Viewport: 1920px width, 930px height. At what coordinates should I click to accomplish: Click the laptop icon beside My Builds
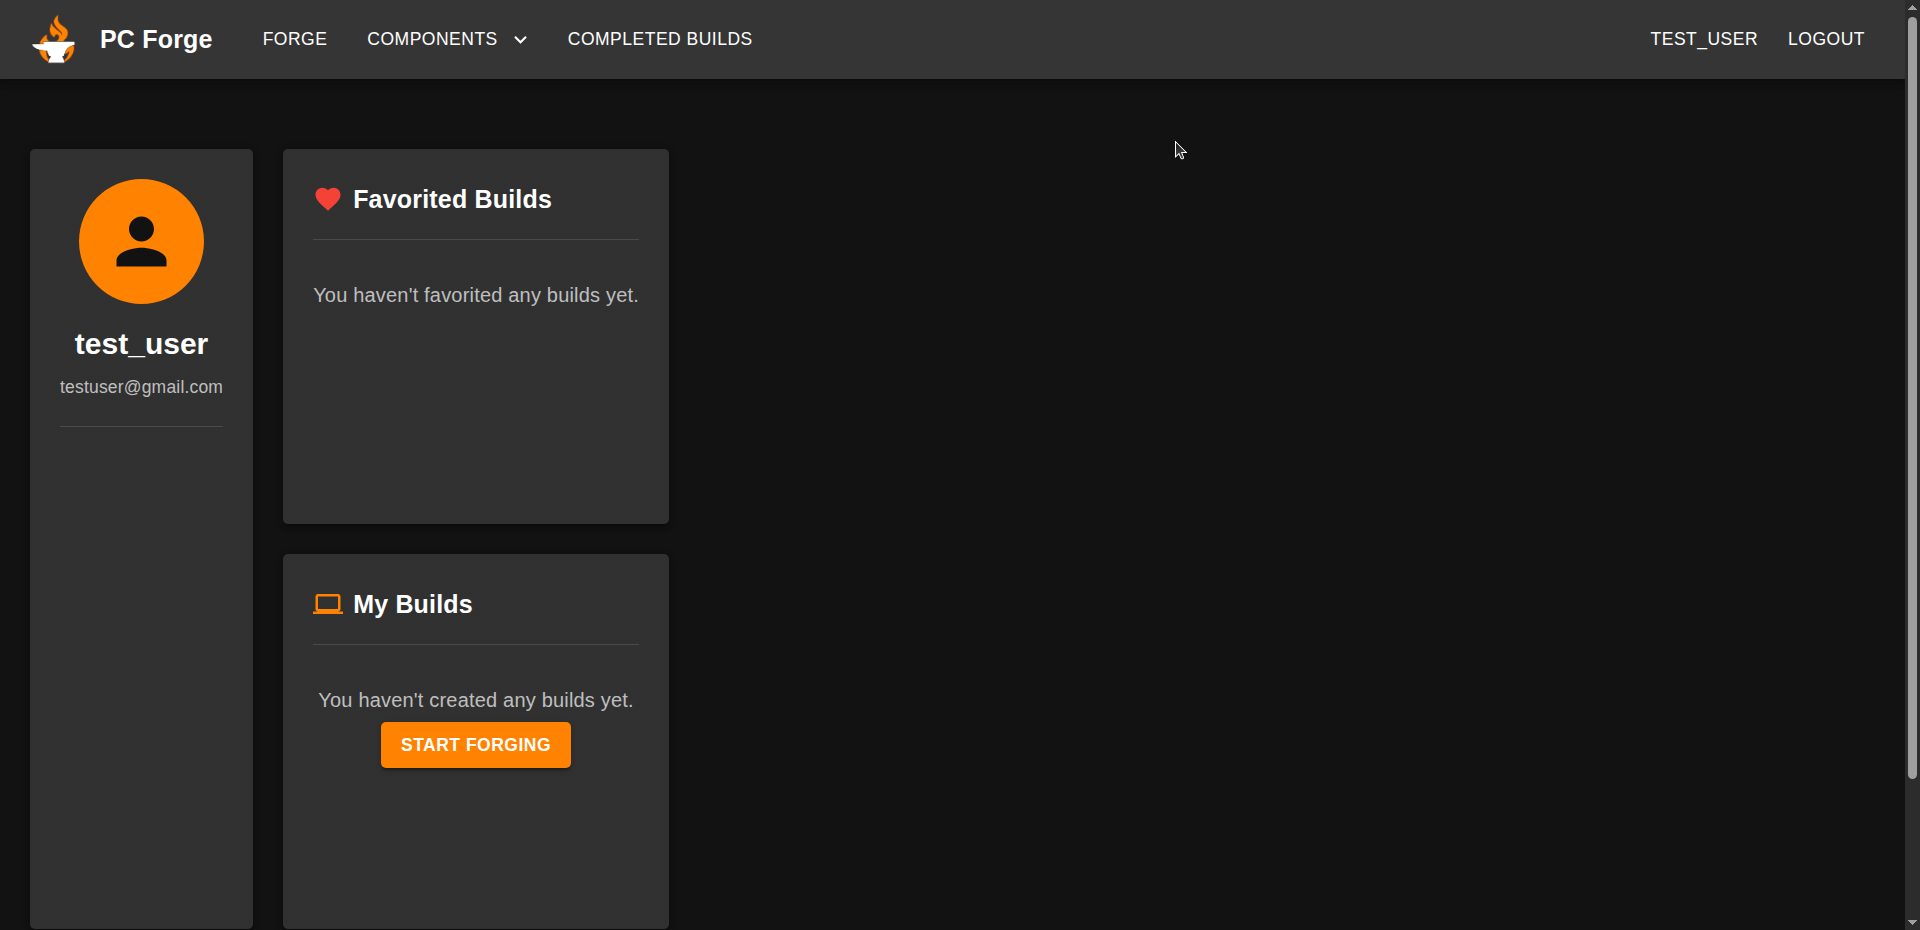point(328,604)
